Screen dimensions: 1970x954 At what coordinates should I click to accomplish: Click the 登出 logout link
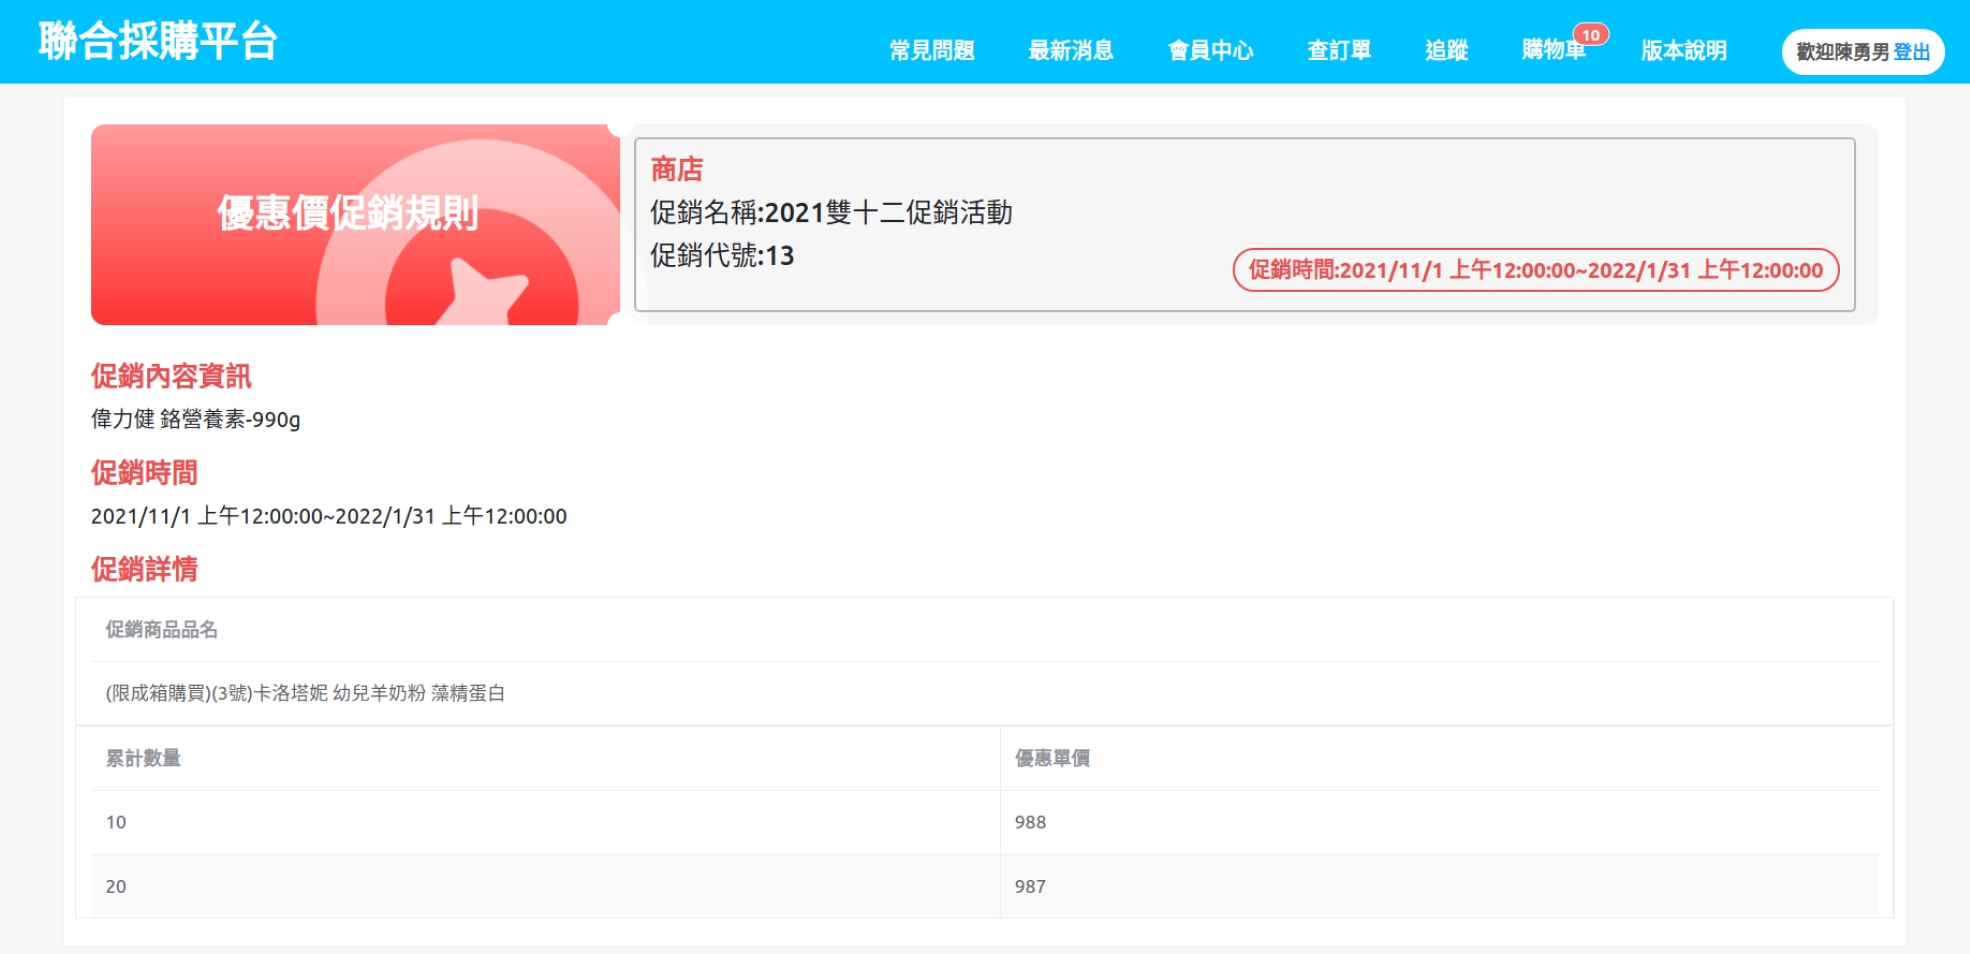[x=1912, y=52]
